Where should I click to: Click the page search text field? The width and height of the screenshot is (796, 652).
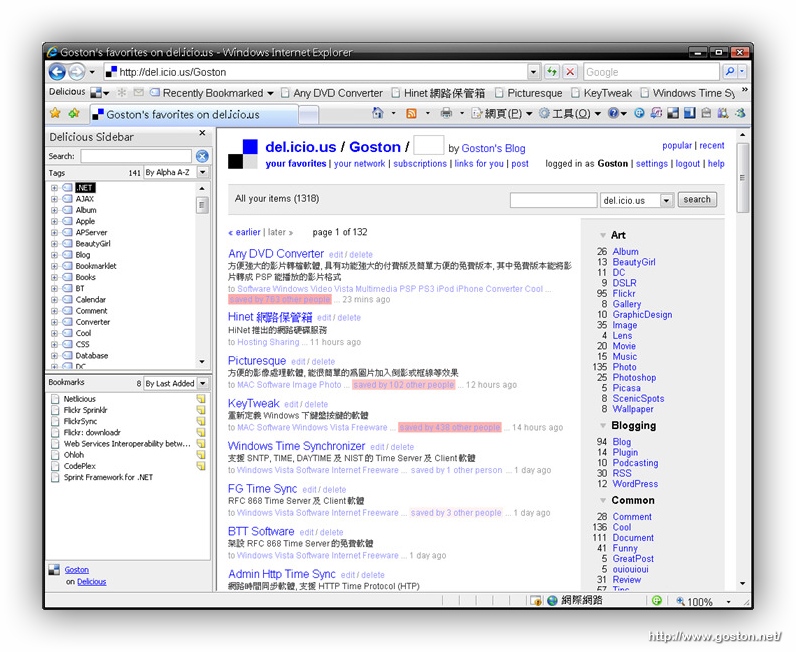tap(553, 200)
